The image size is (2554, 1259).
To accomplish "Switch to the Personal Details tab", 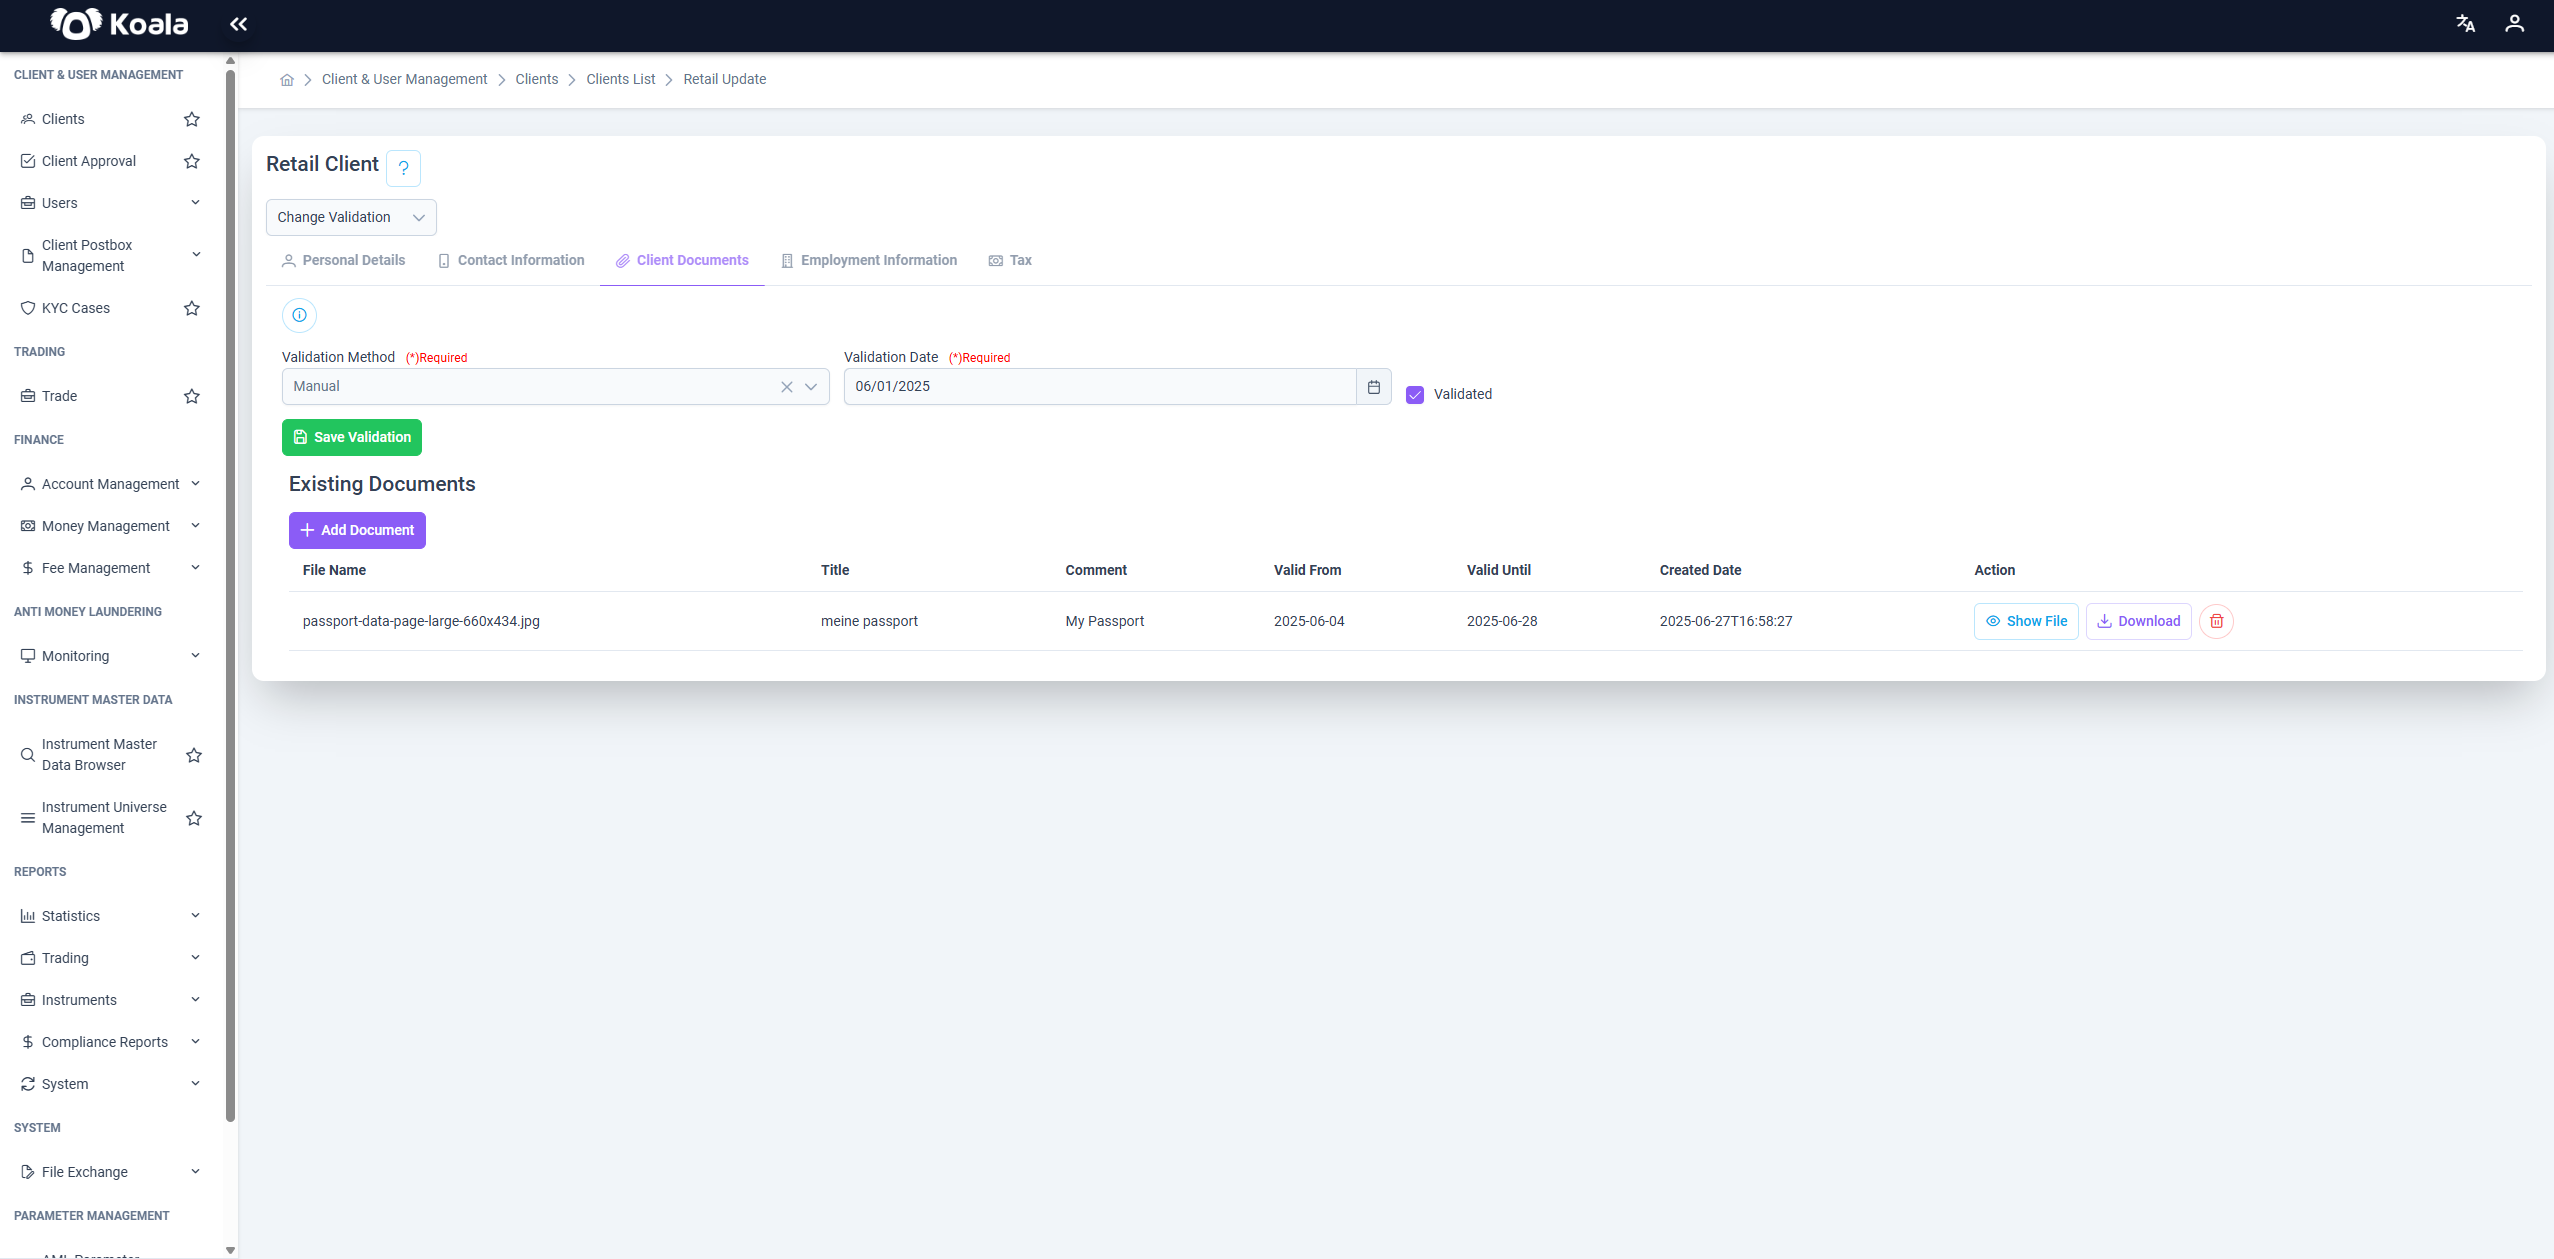I will pos(343,260).
